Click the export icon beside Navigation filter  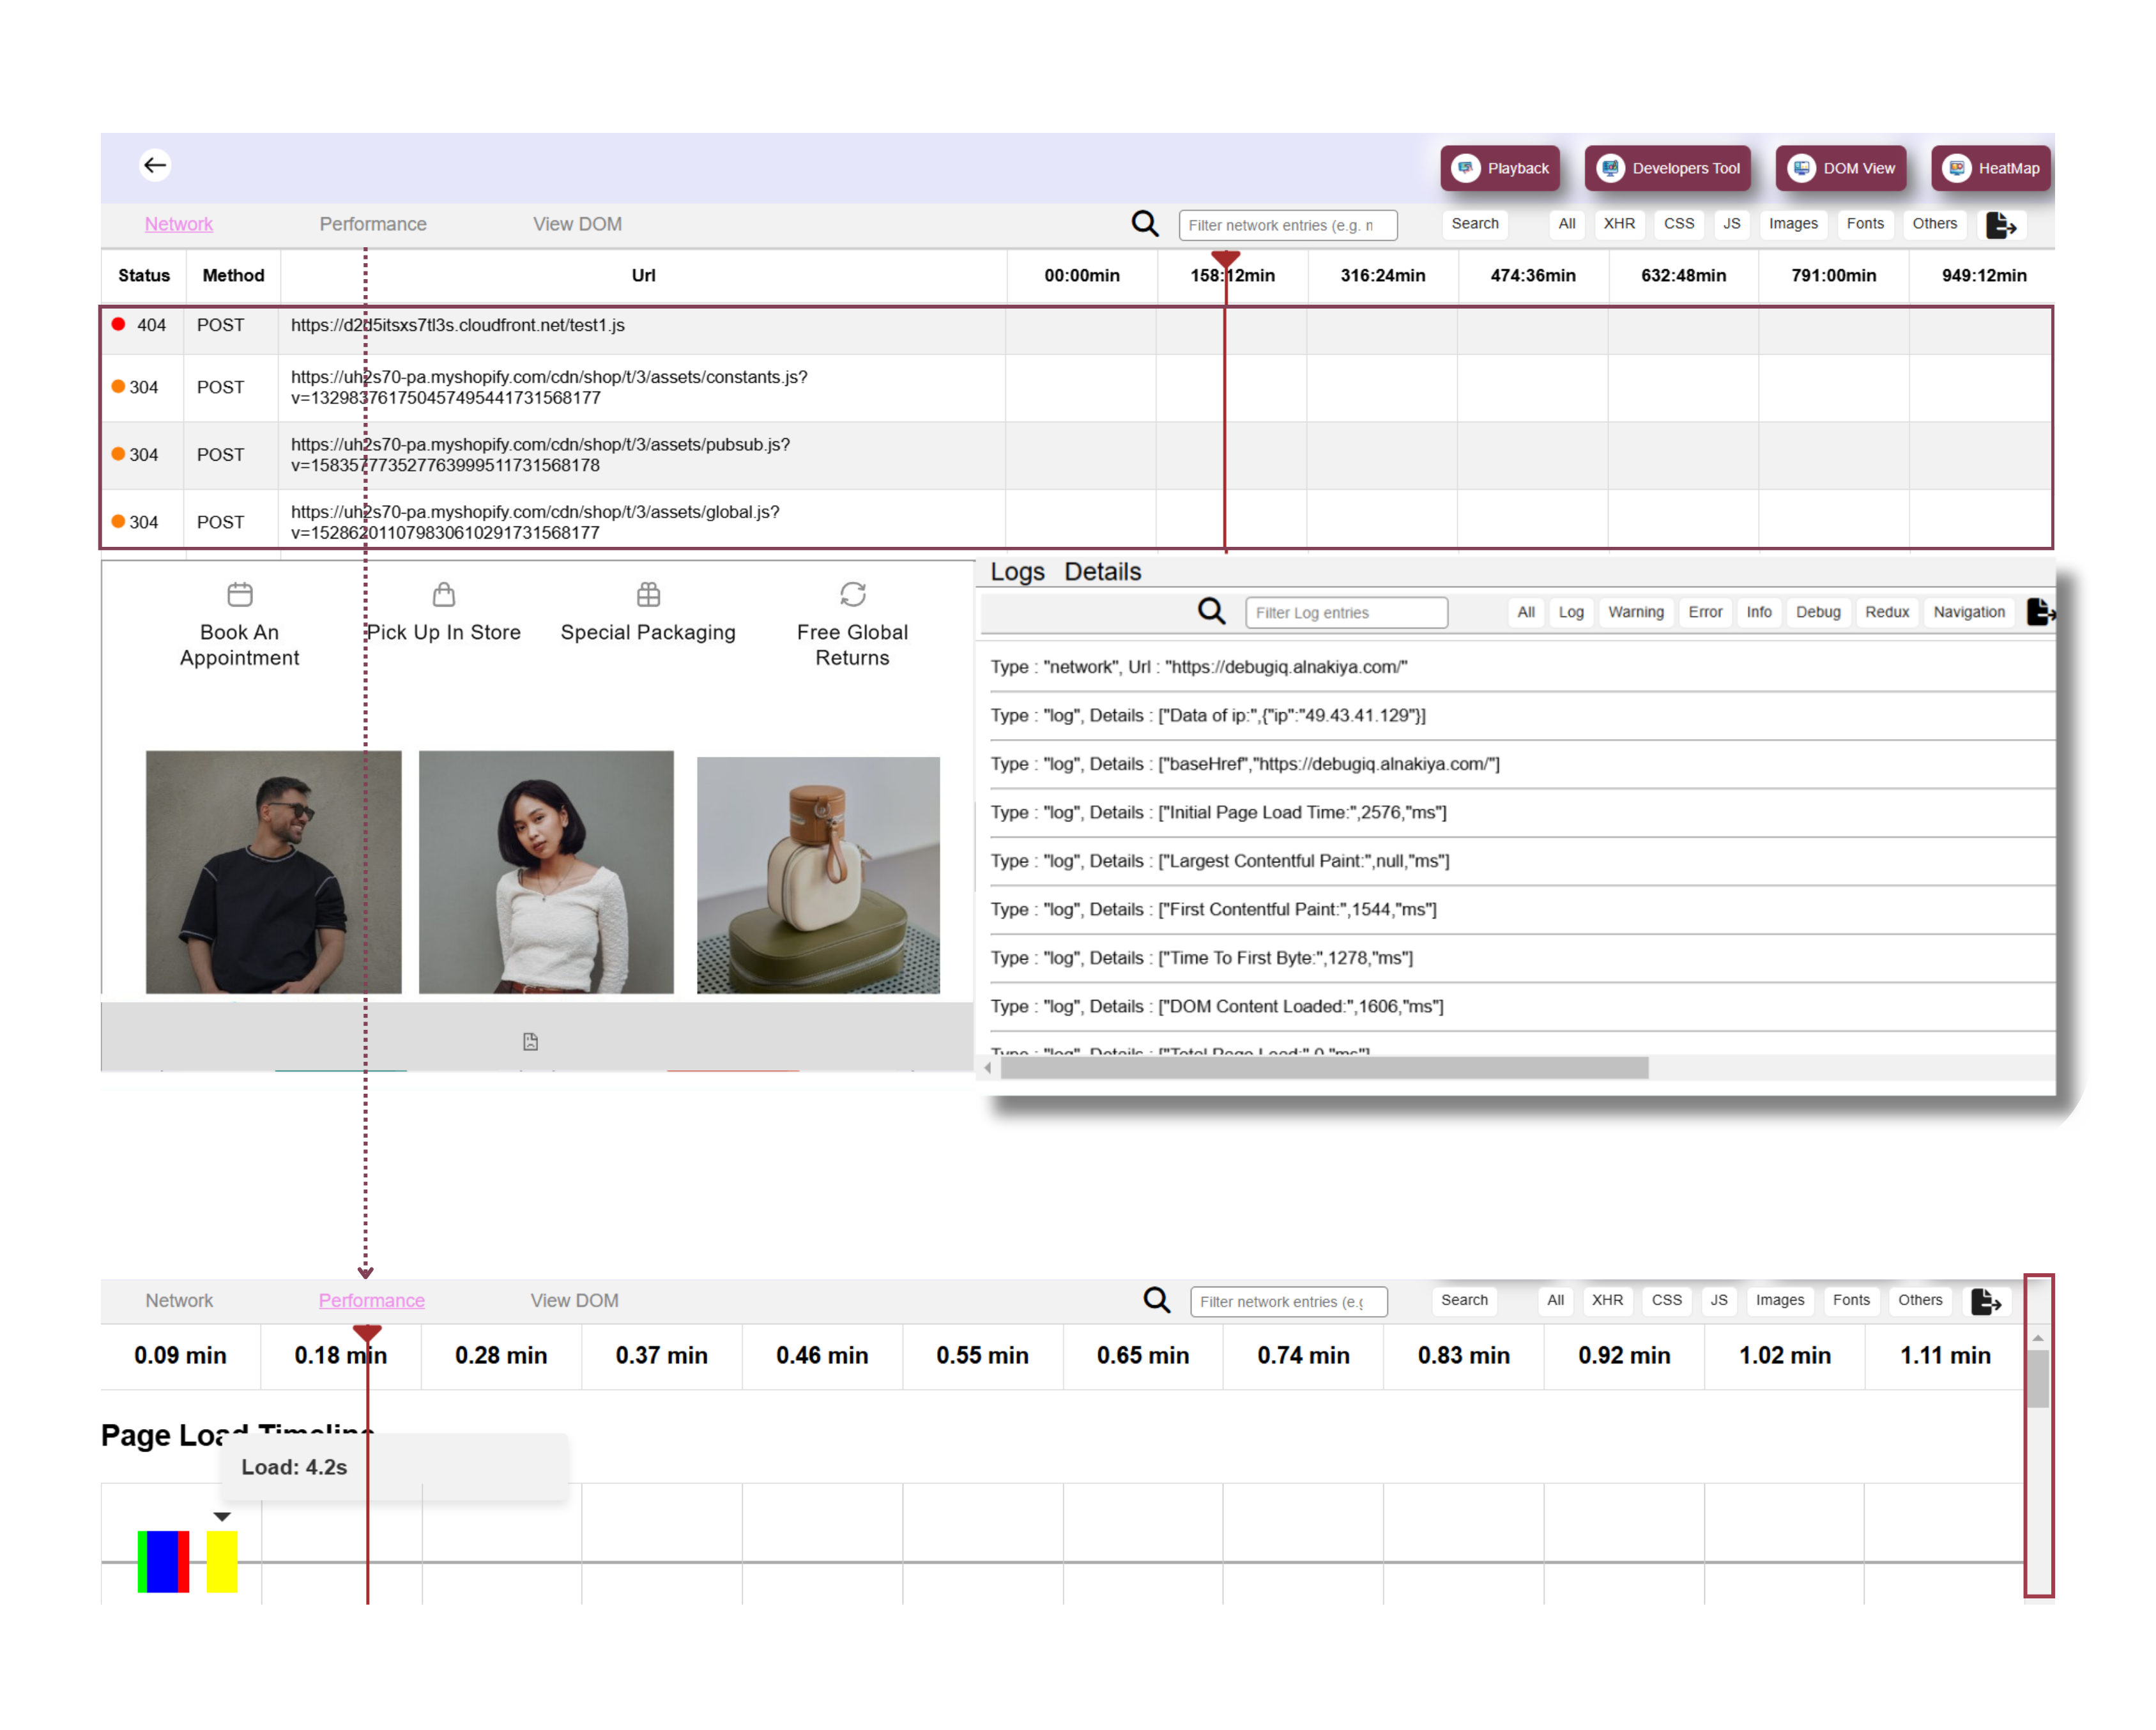(2039, 611)
